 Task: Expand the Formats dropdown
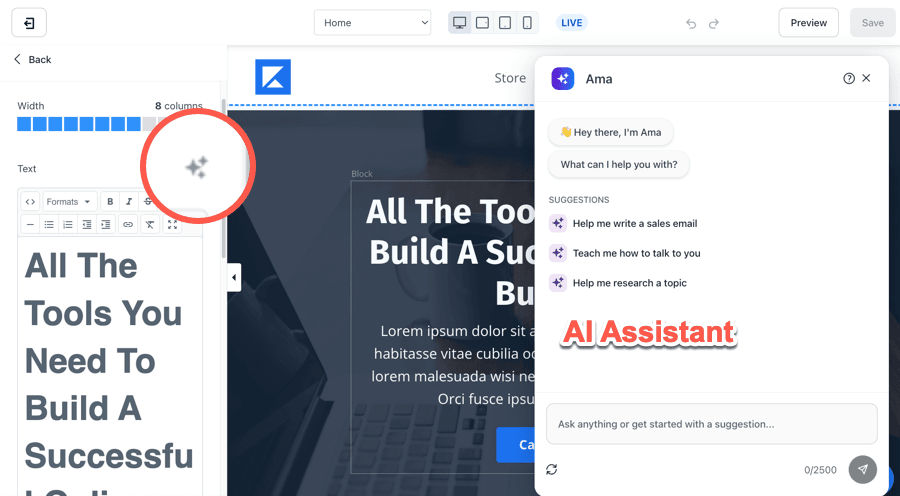pyautogui.click(x=68, y=202)
